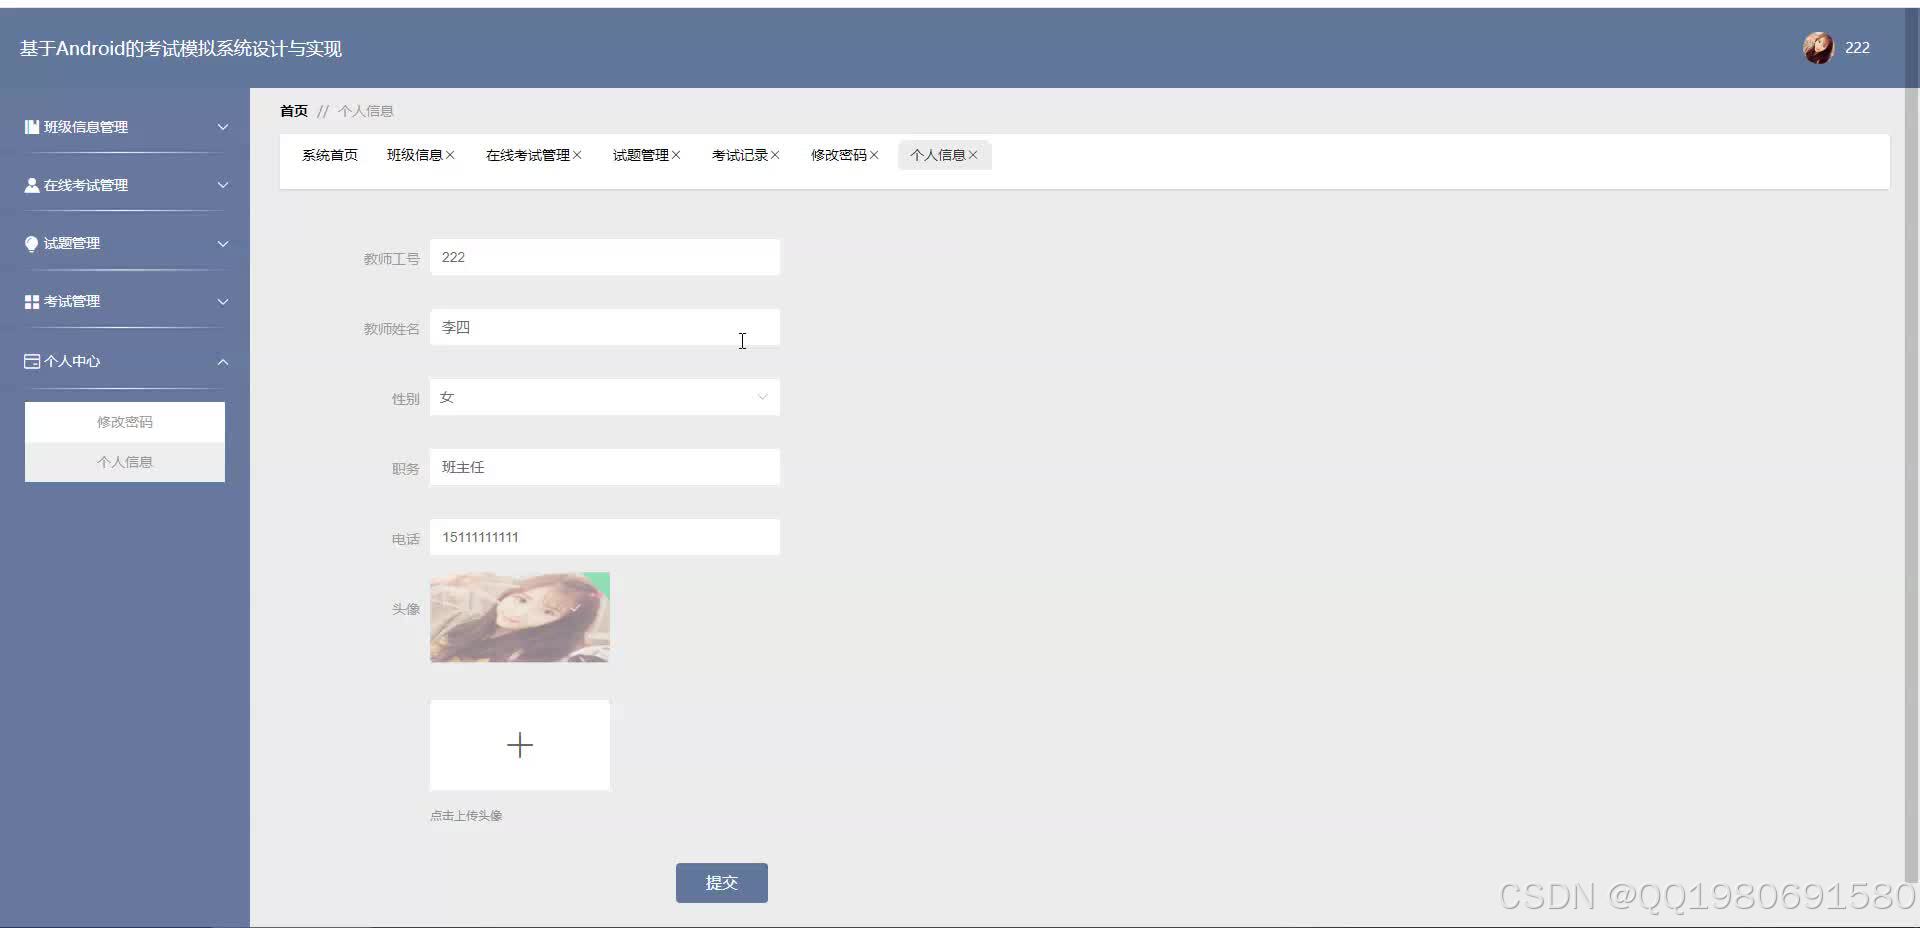Click the plus icon to upload avatar
Image resolution: width=1920 pixels, height=928 pixels.
520,745
